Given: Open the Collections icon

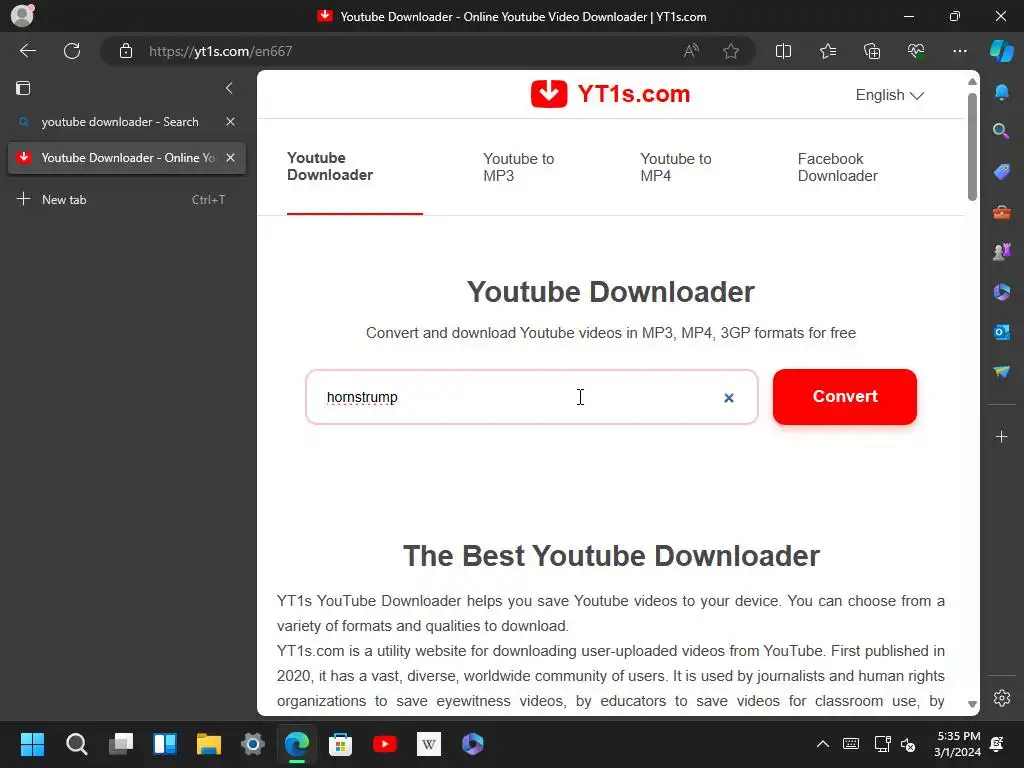Looking at the screenshot, I should click(872, 51).
